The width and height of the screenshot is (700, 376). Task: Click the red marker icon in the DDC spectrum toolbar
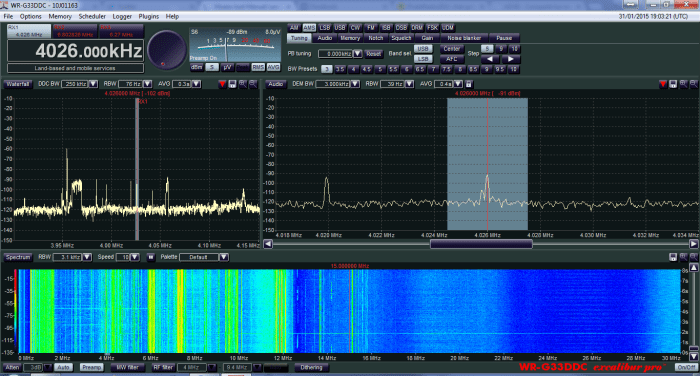pos(222,84)
